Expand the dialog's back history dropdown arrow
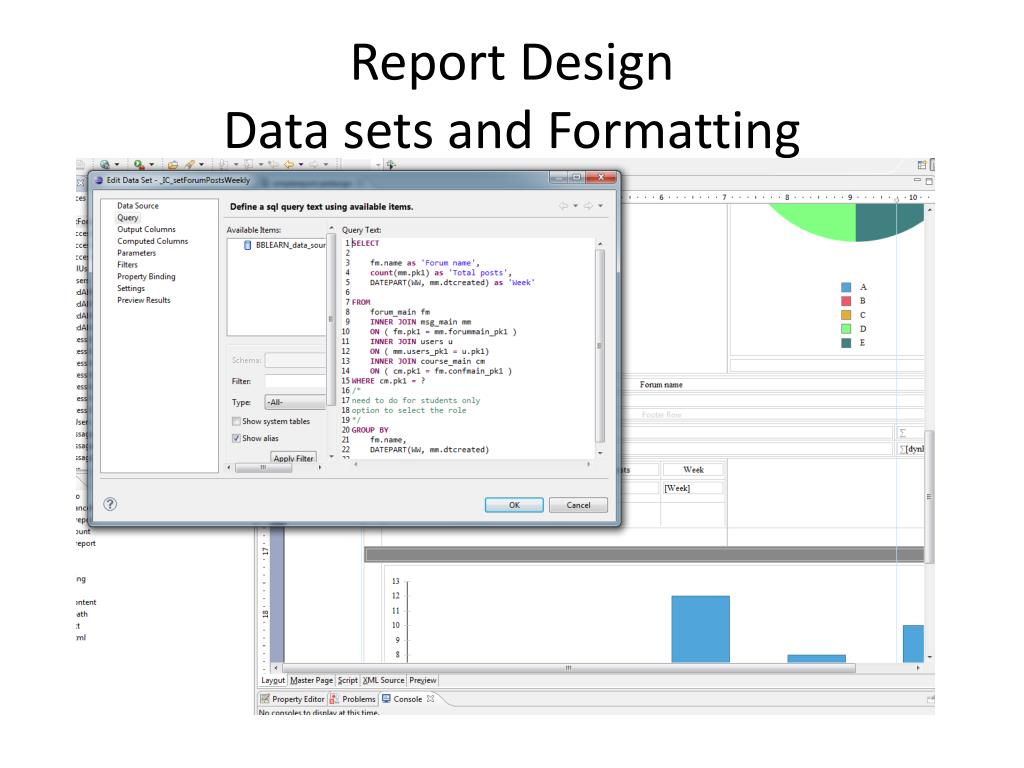Viewport: 1024px width, 768px height. coord(575,206)
